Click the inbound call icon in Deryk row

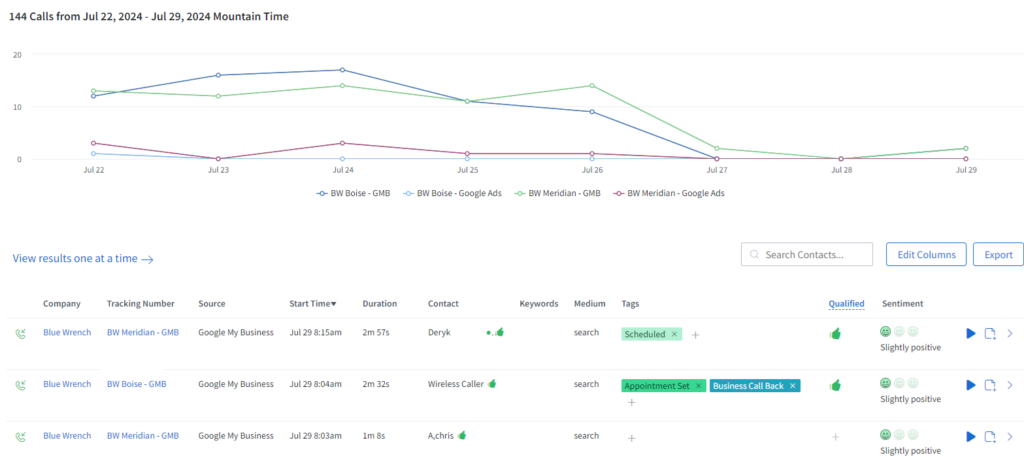[x=20, y=333]
